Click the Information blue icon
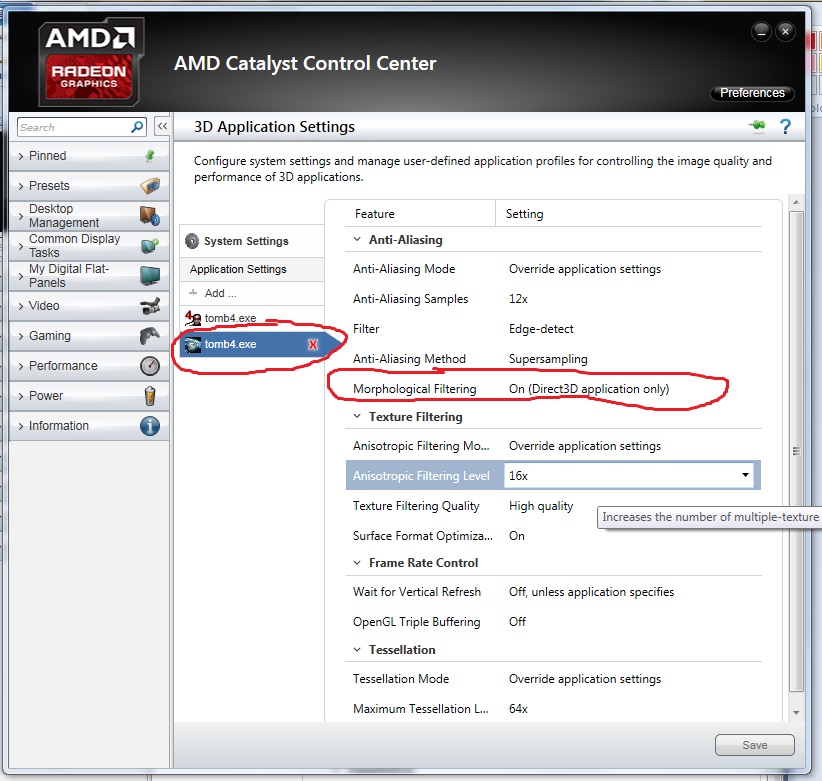Screen dimensions: 822x781 click(x=150, y=426)
